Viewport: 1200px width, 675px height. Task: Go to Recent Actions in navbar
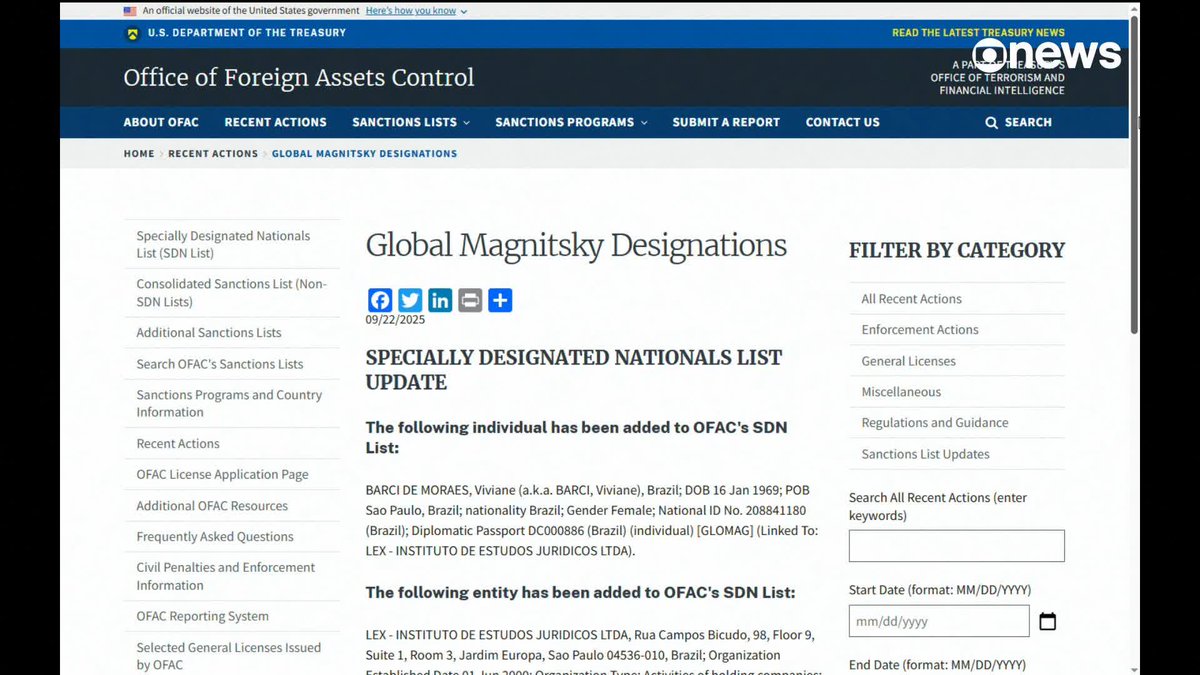(x=275, y=122)
